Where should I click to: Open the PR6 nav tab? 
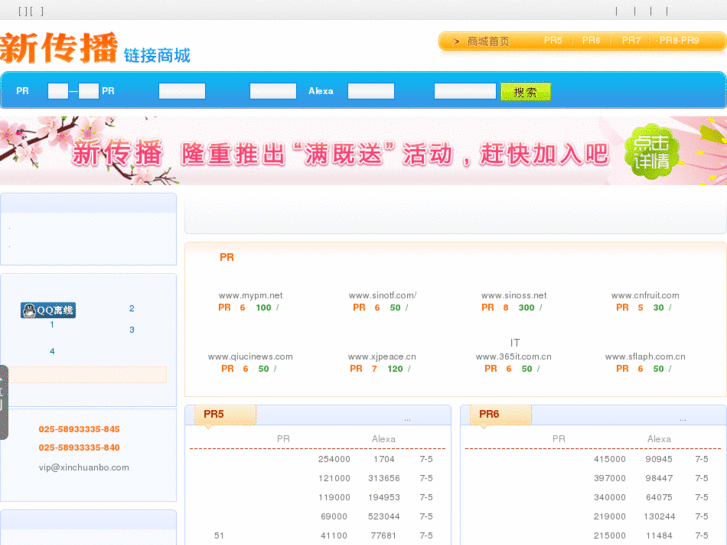coord(591,41)
